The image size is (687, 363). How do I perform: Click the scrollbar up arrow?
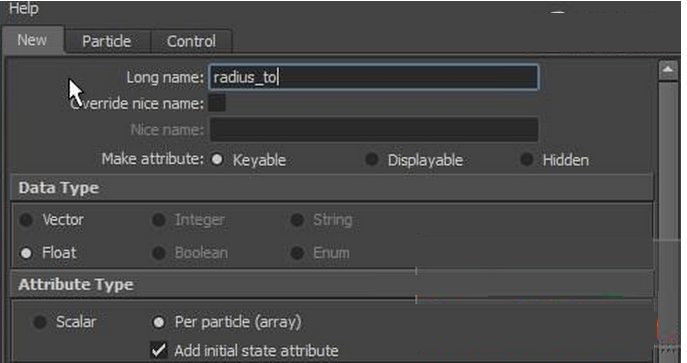click(668, 70)
